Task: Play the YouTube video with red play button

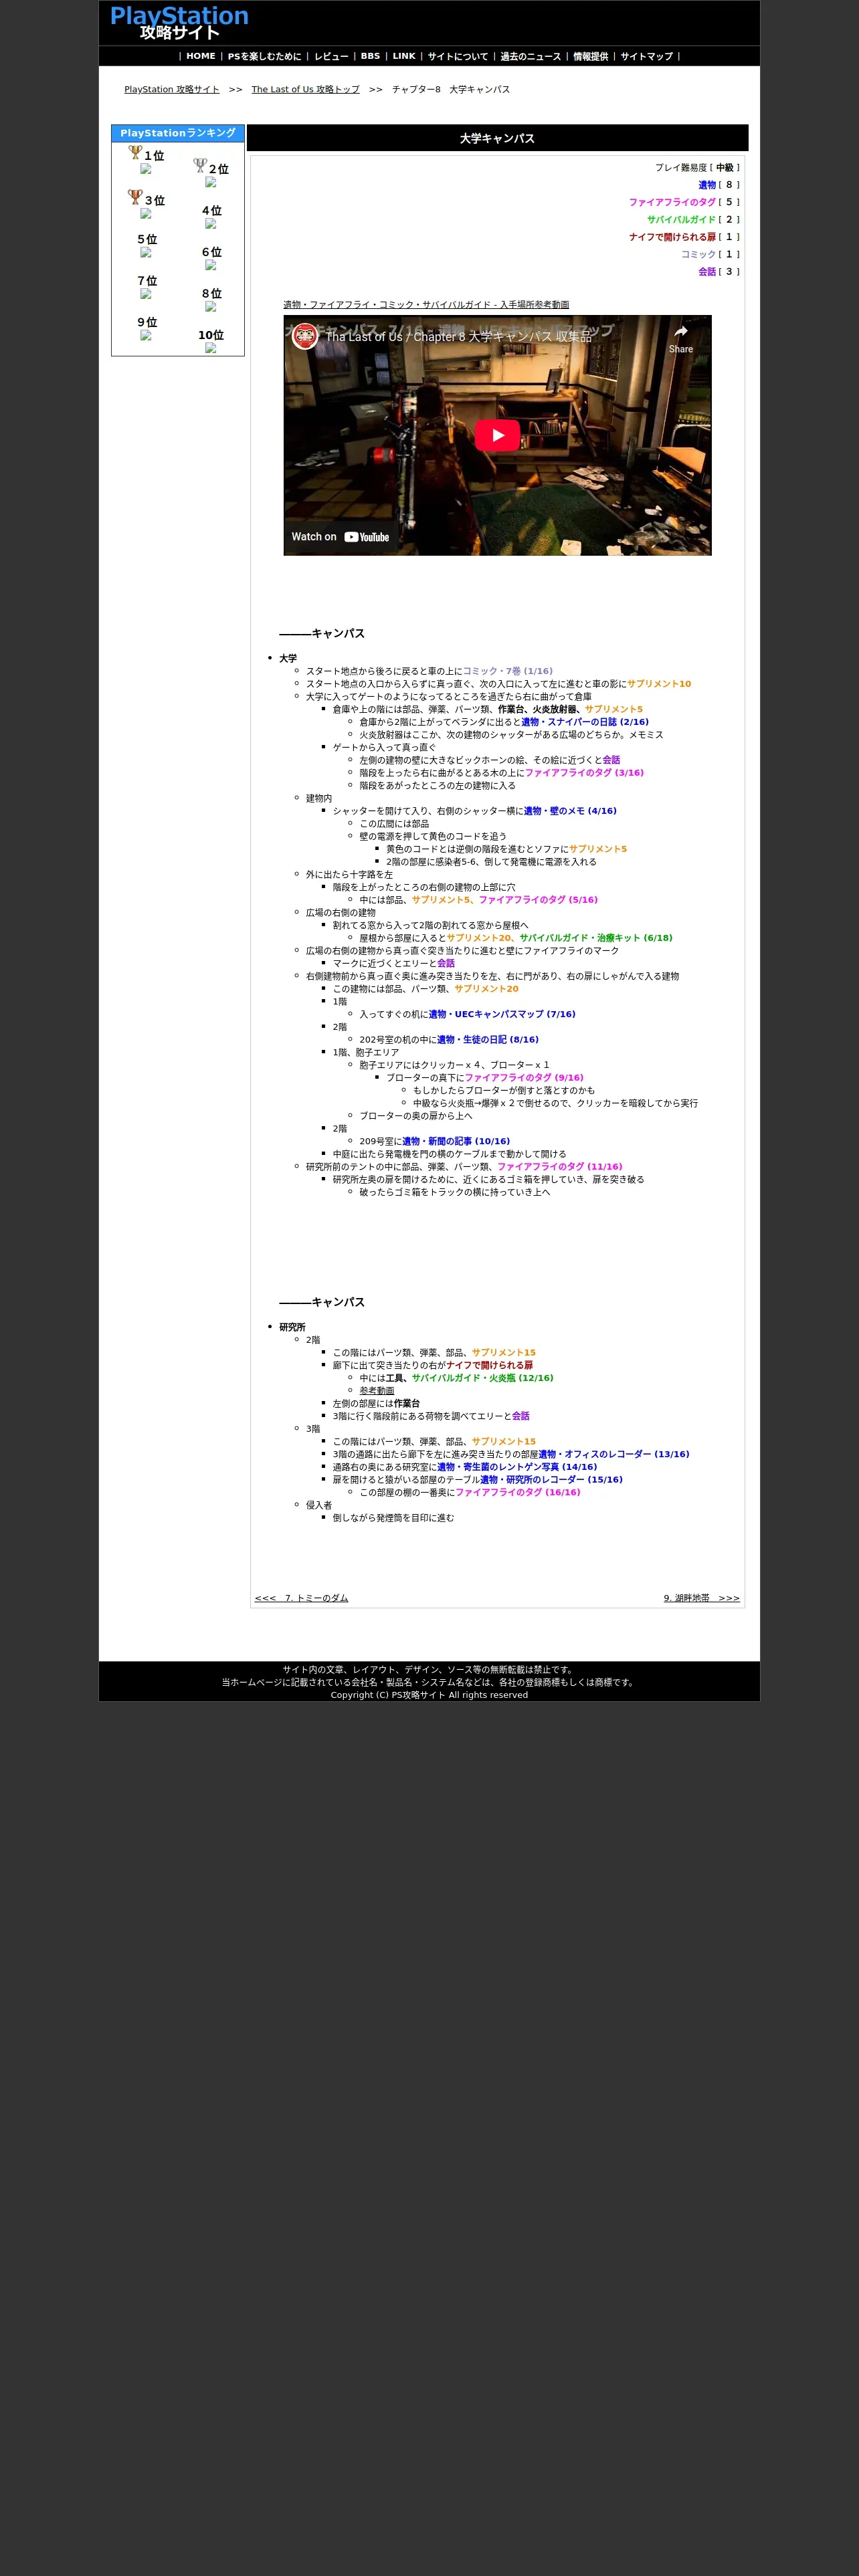Action: (497, 435)
